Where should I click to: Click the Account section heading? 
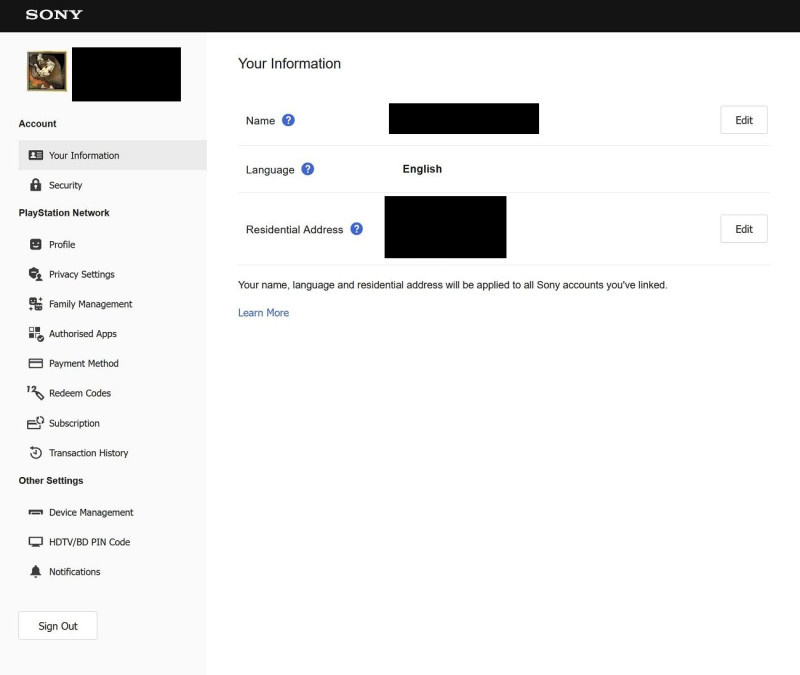[x=37, y=123]
